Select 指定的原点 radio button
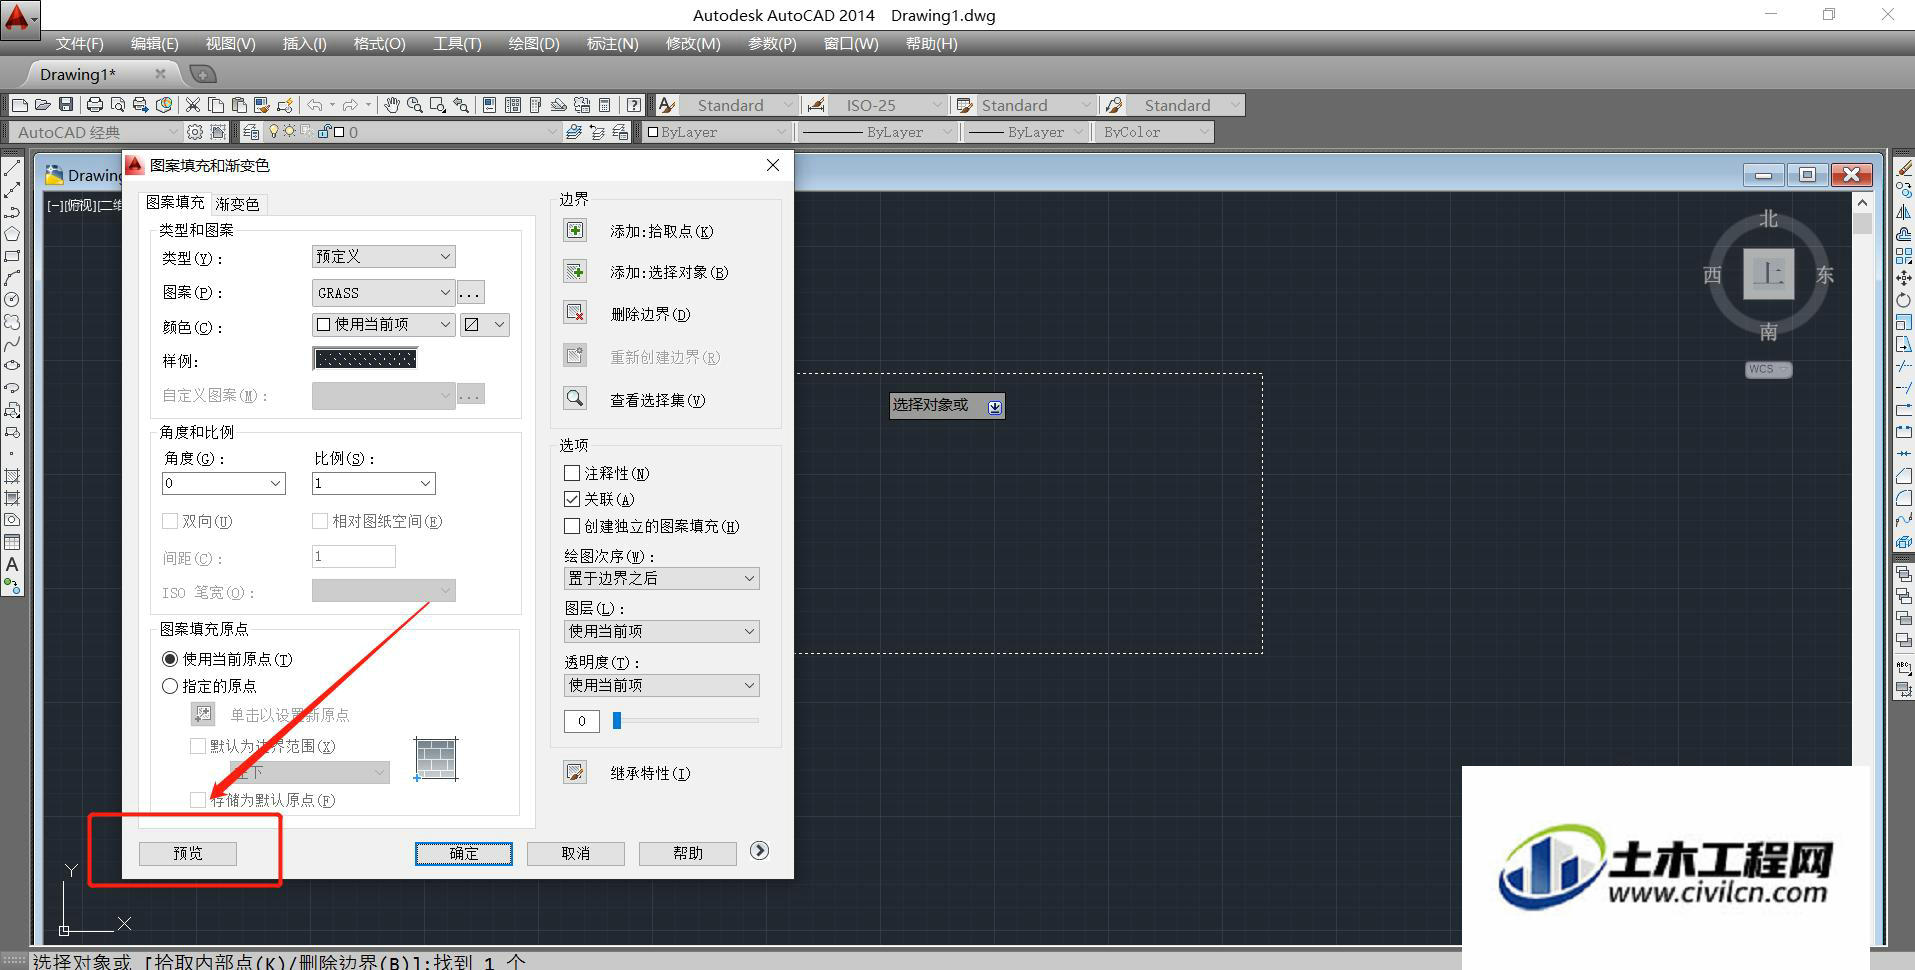This screenshot has height=970, width=1915. (x=170, y=686)
